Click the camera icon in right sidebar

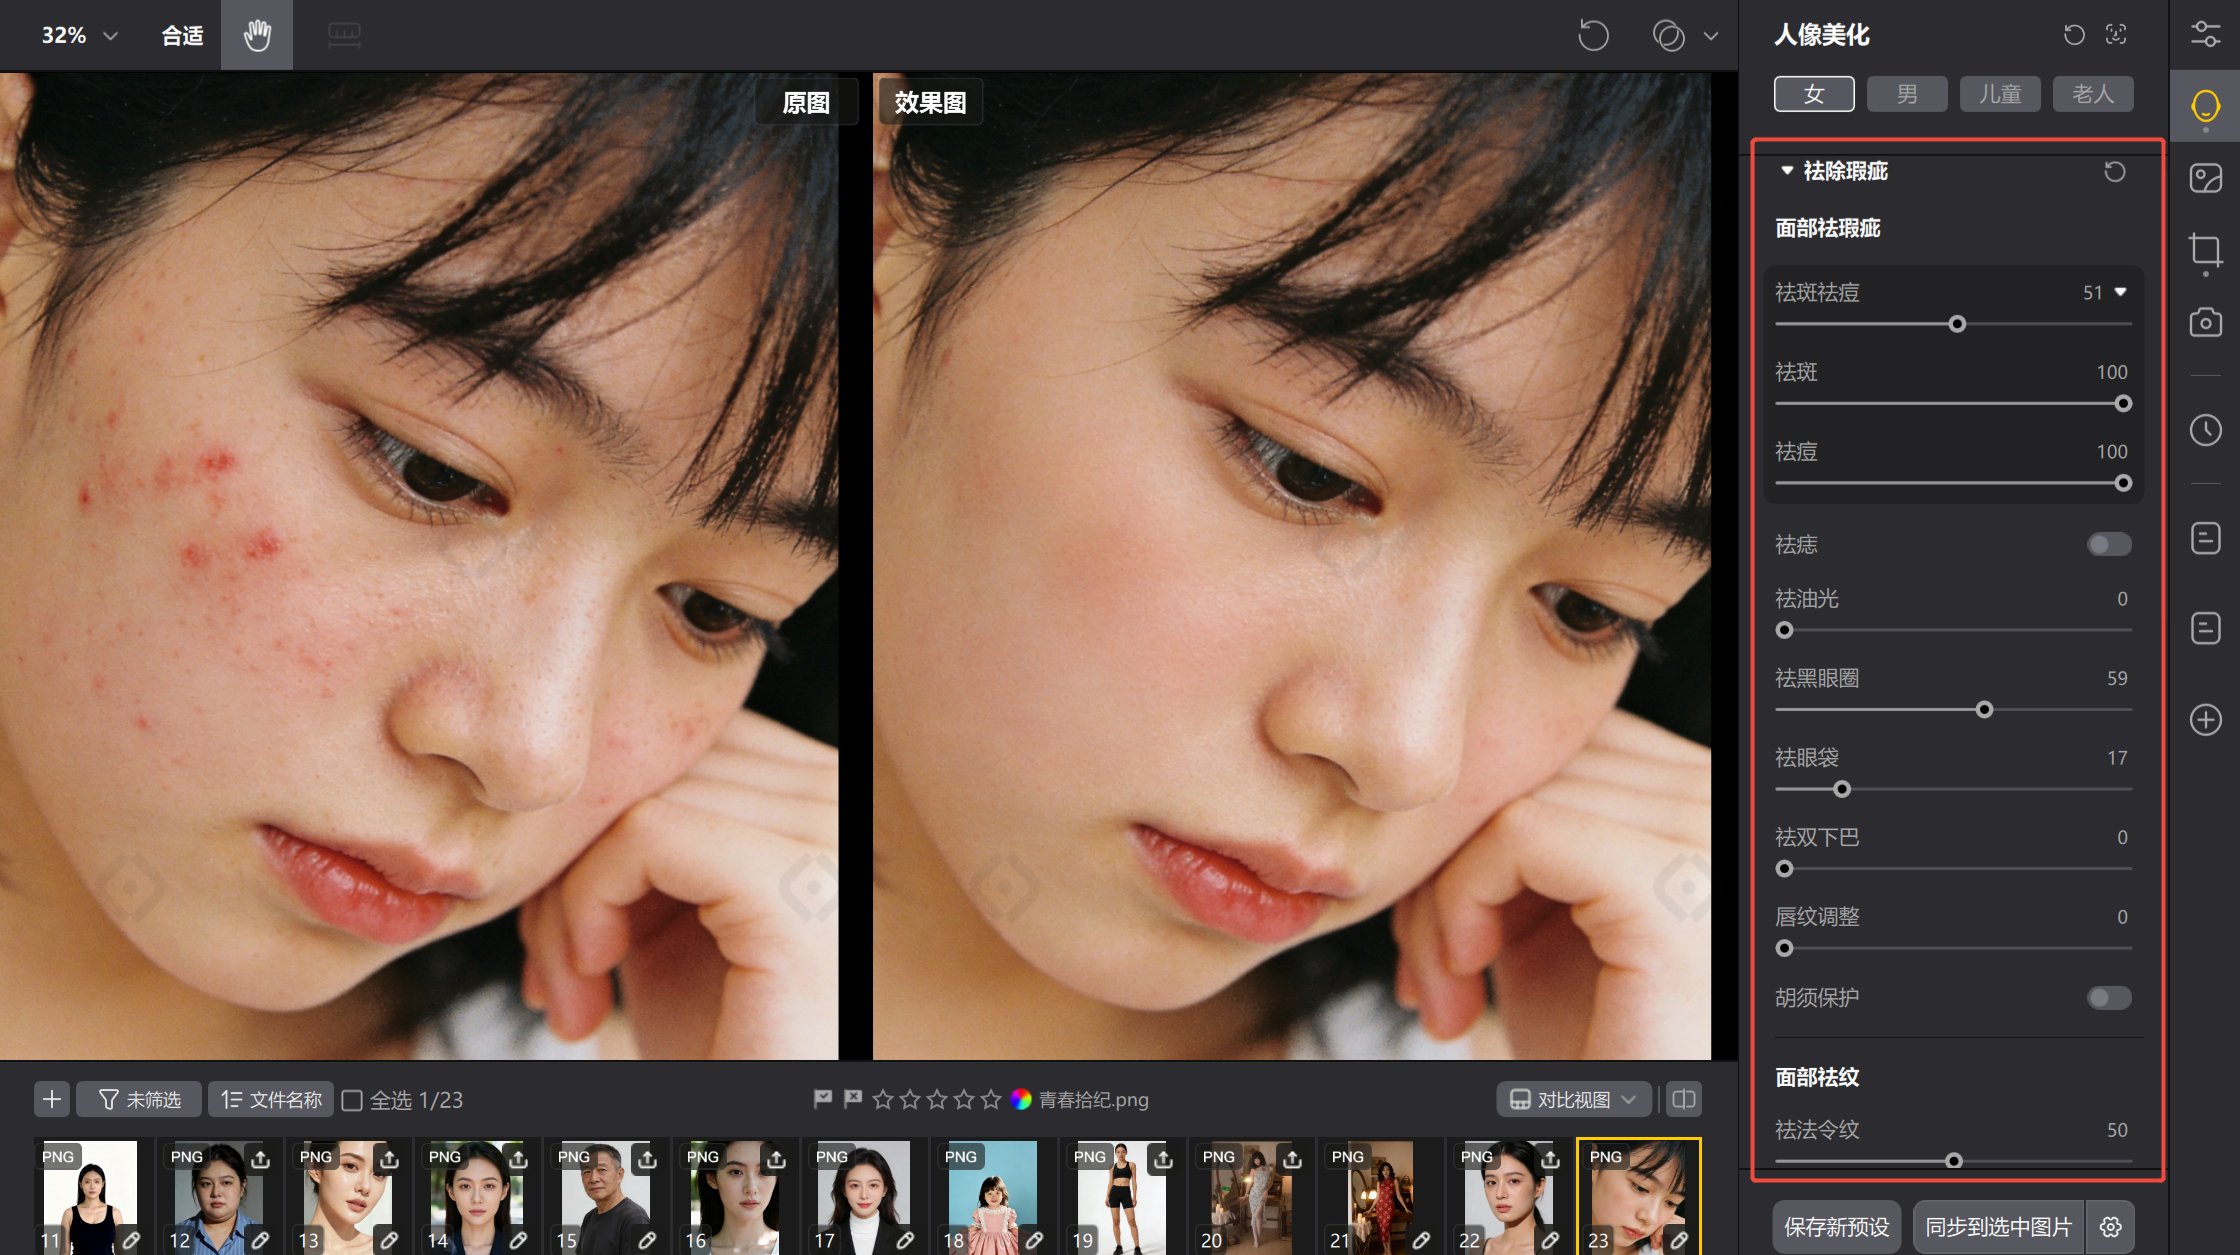(2205, 323)
